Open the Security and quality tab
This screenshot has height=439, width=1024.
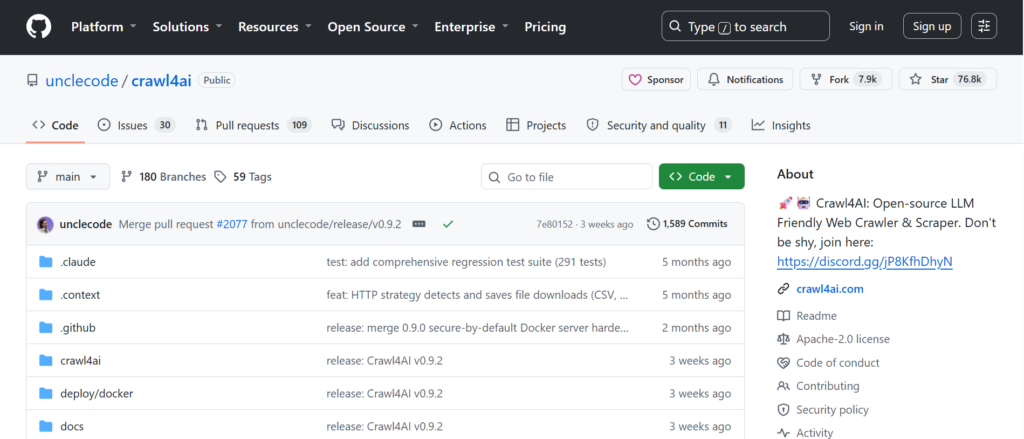coord(659,125)
